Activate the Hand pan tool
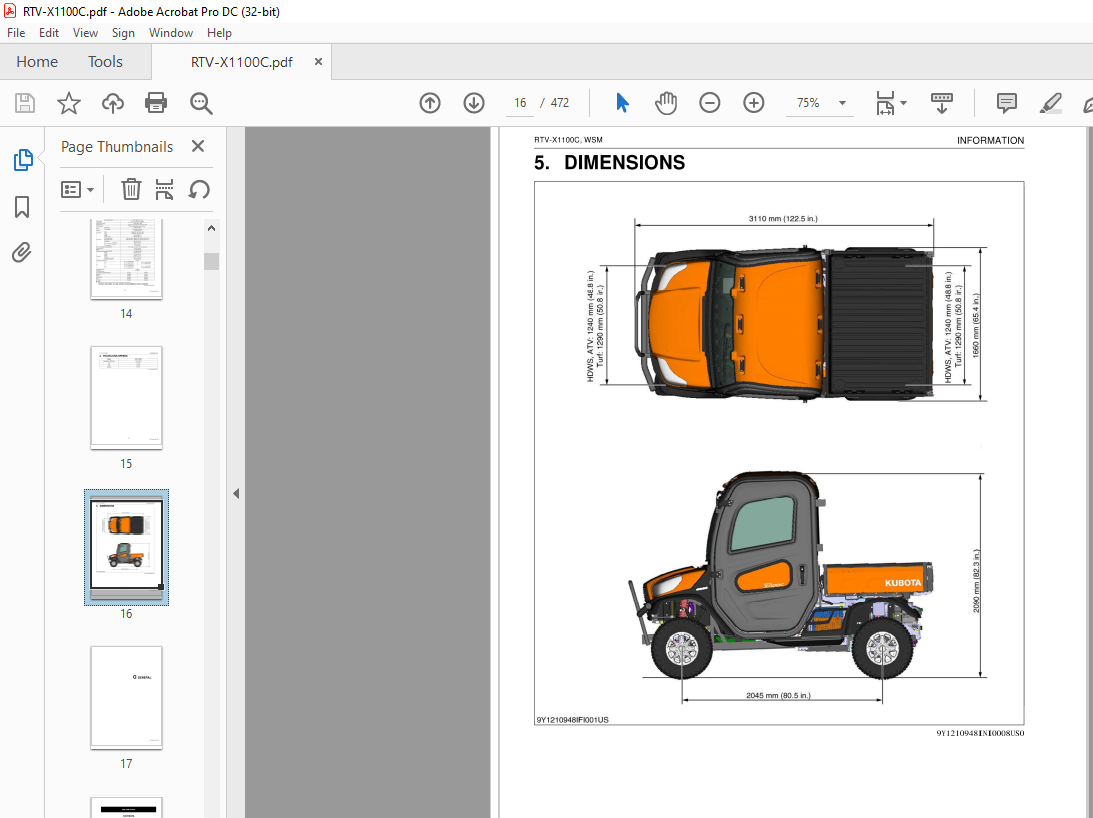 pos(666,103)
